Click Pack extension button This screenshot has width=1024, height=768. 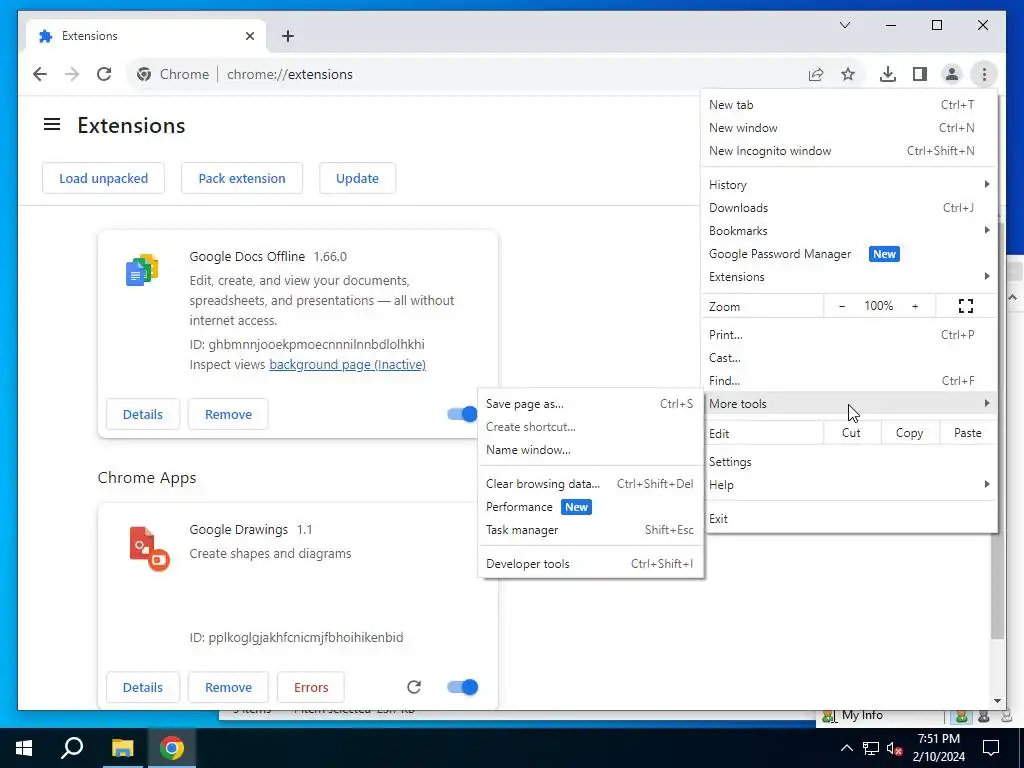[x=242, y=178]
